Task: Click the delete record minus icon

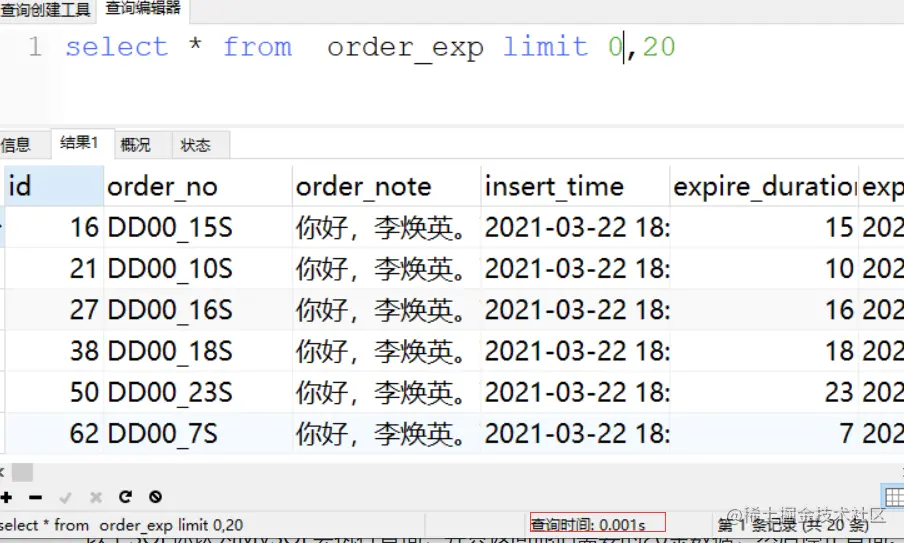Action: [x=36, y=497]
